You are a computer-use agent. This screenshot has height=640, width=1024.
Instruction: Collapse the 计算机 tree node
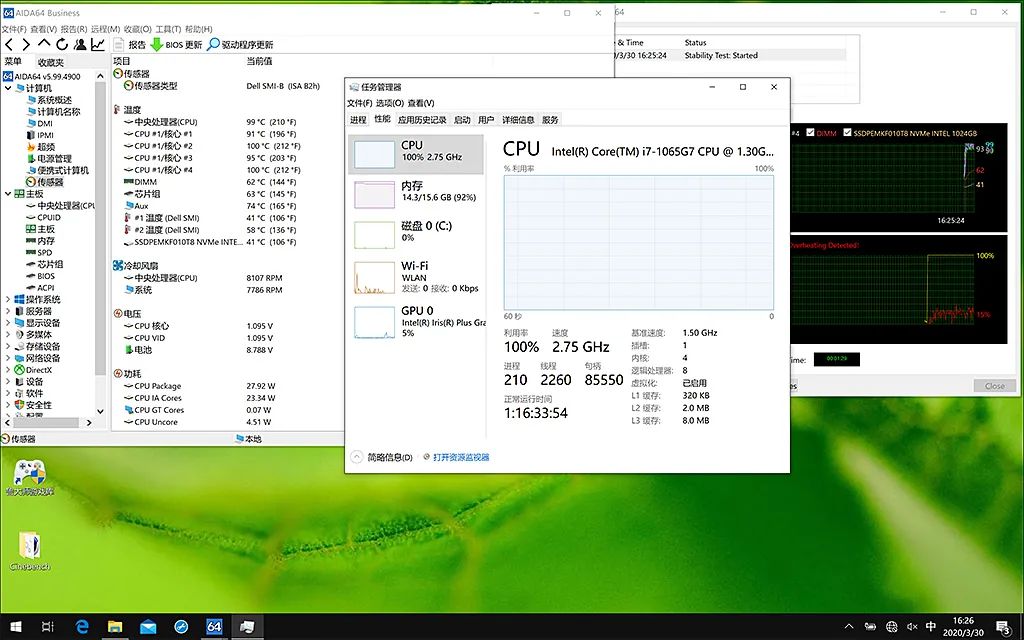click(8, 88)
